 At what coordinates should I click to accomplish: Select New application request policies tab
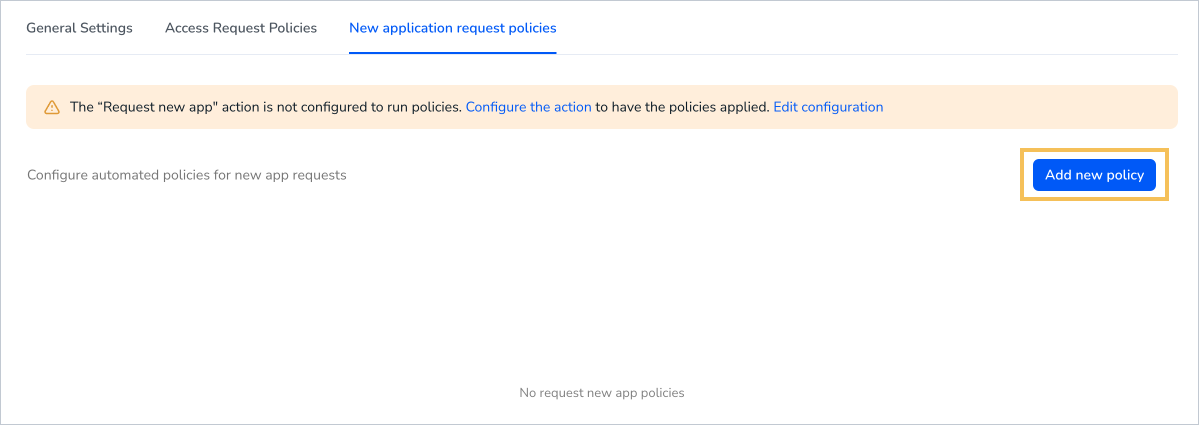click(x=453, y=28)
